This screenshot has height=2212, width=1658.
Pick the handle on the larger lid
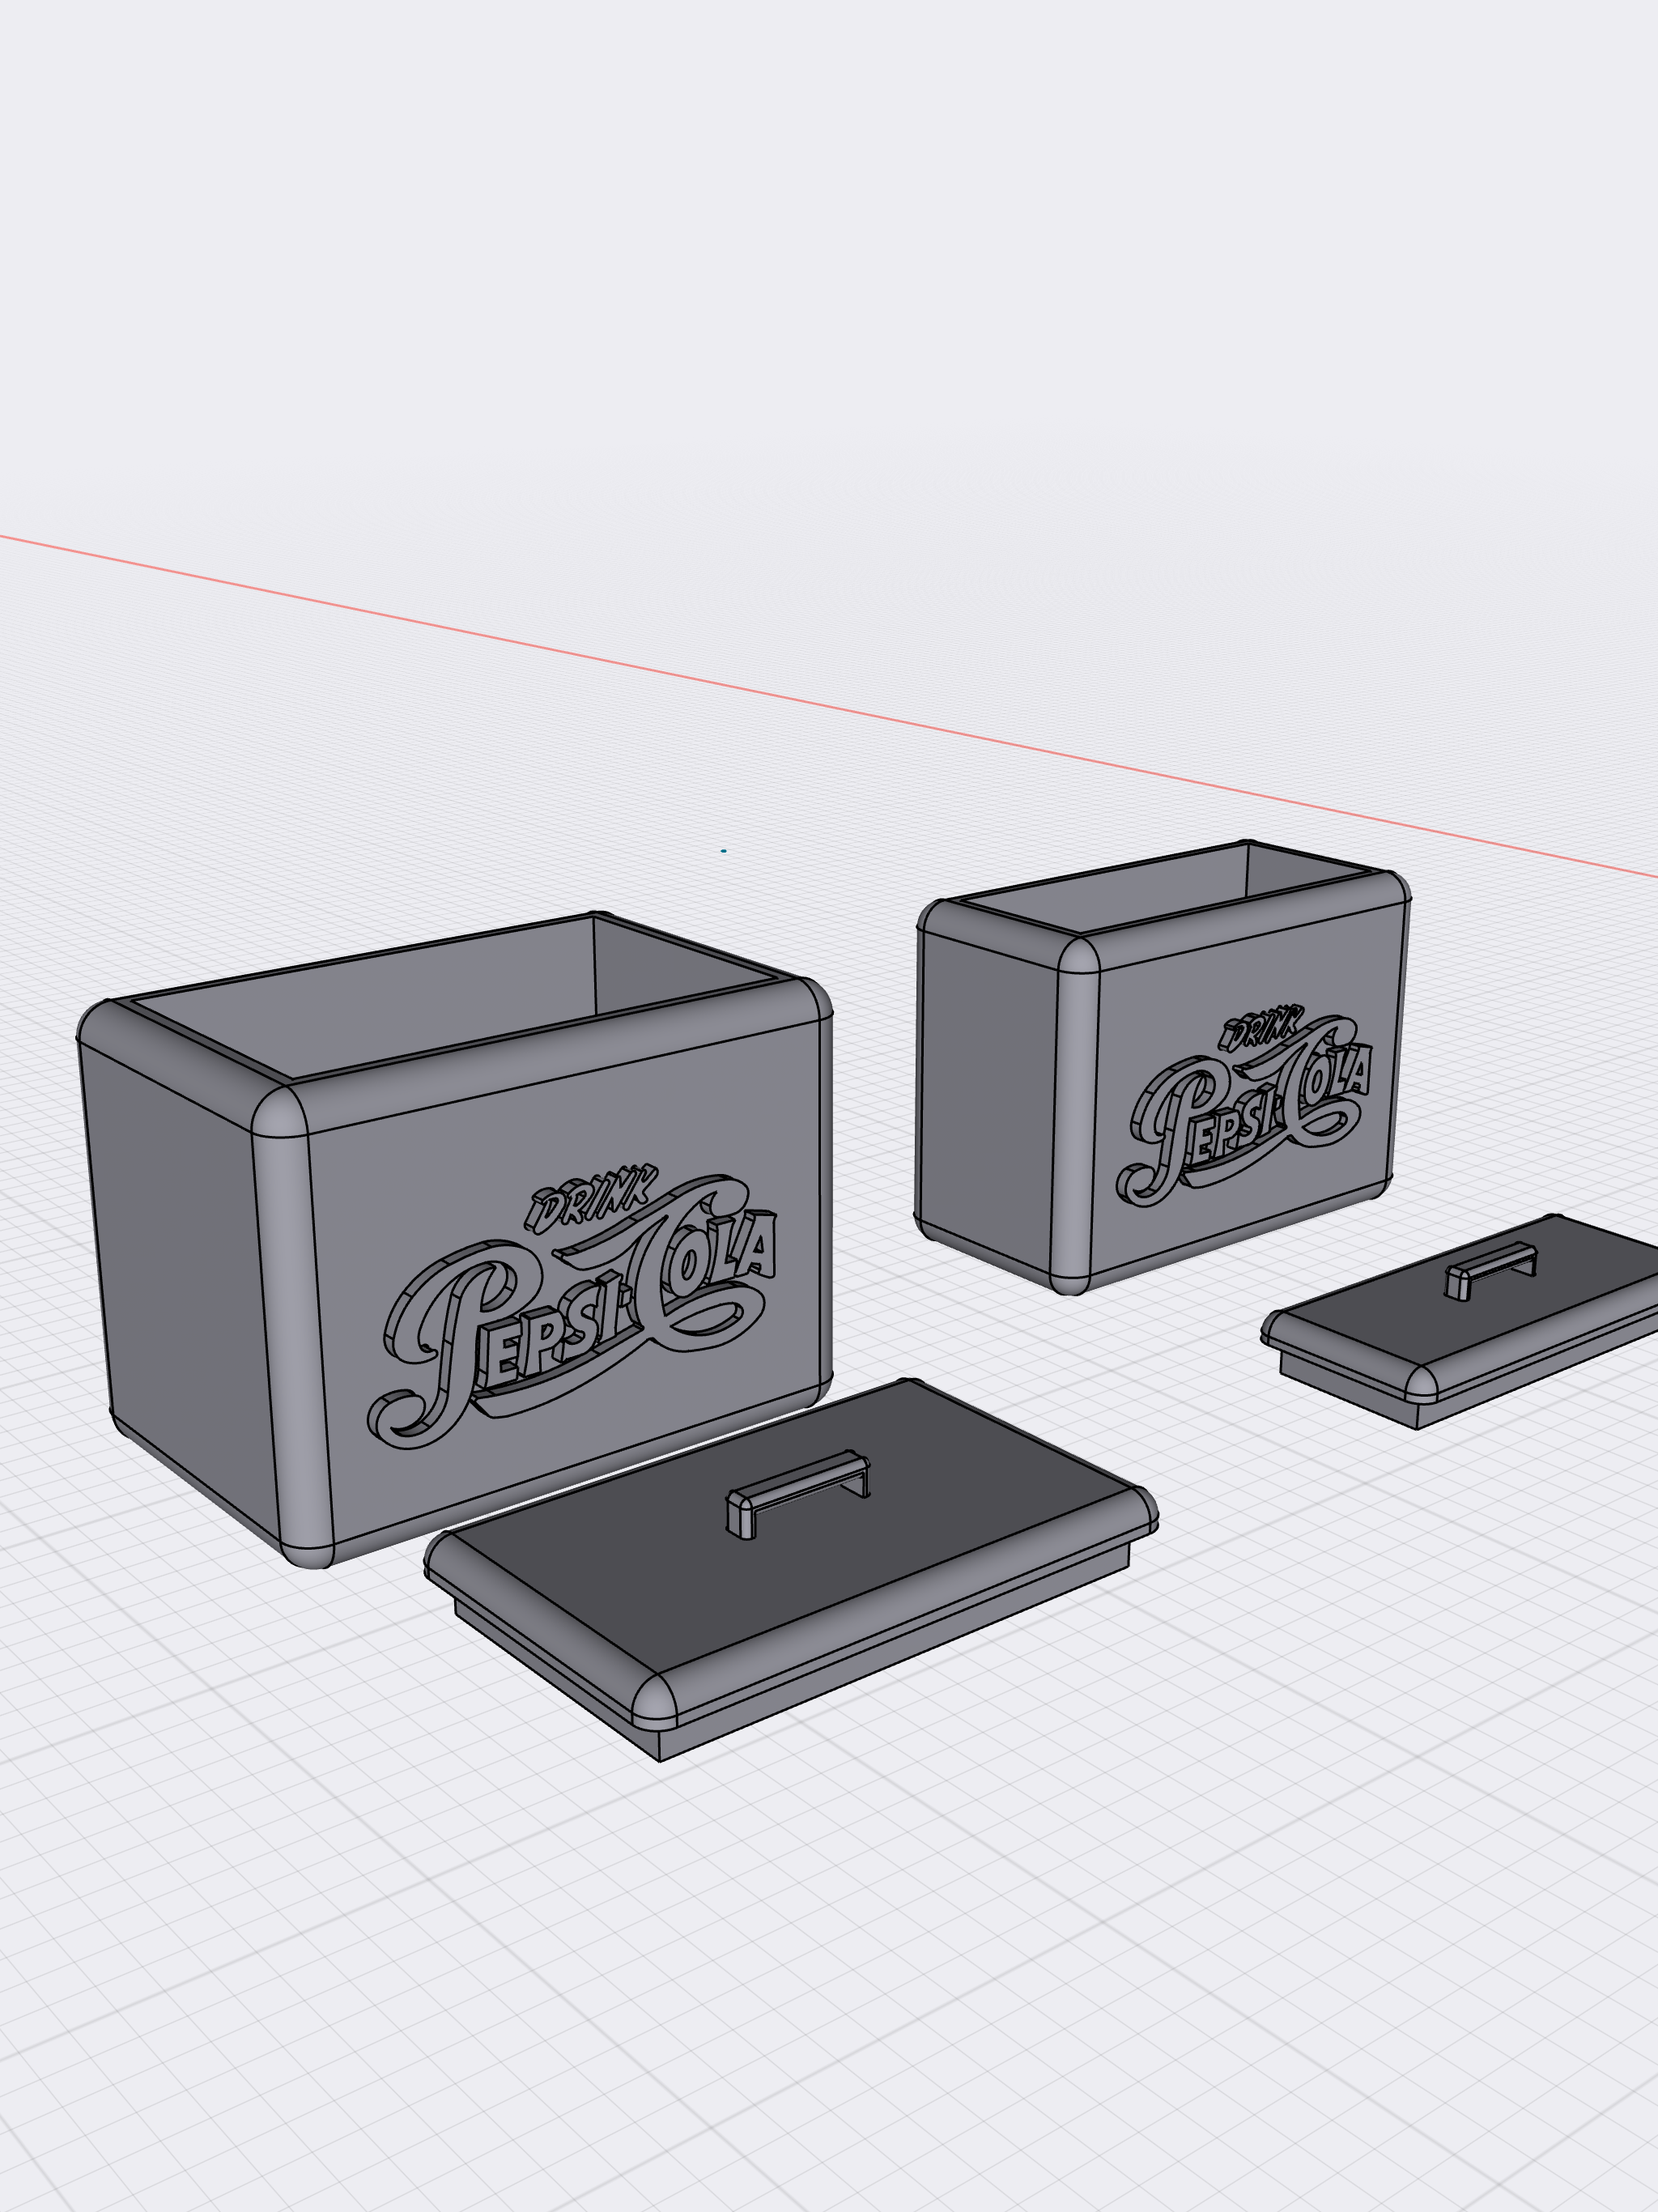click(798, 1494)
